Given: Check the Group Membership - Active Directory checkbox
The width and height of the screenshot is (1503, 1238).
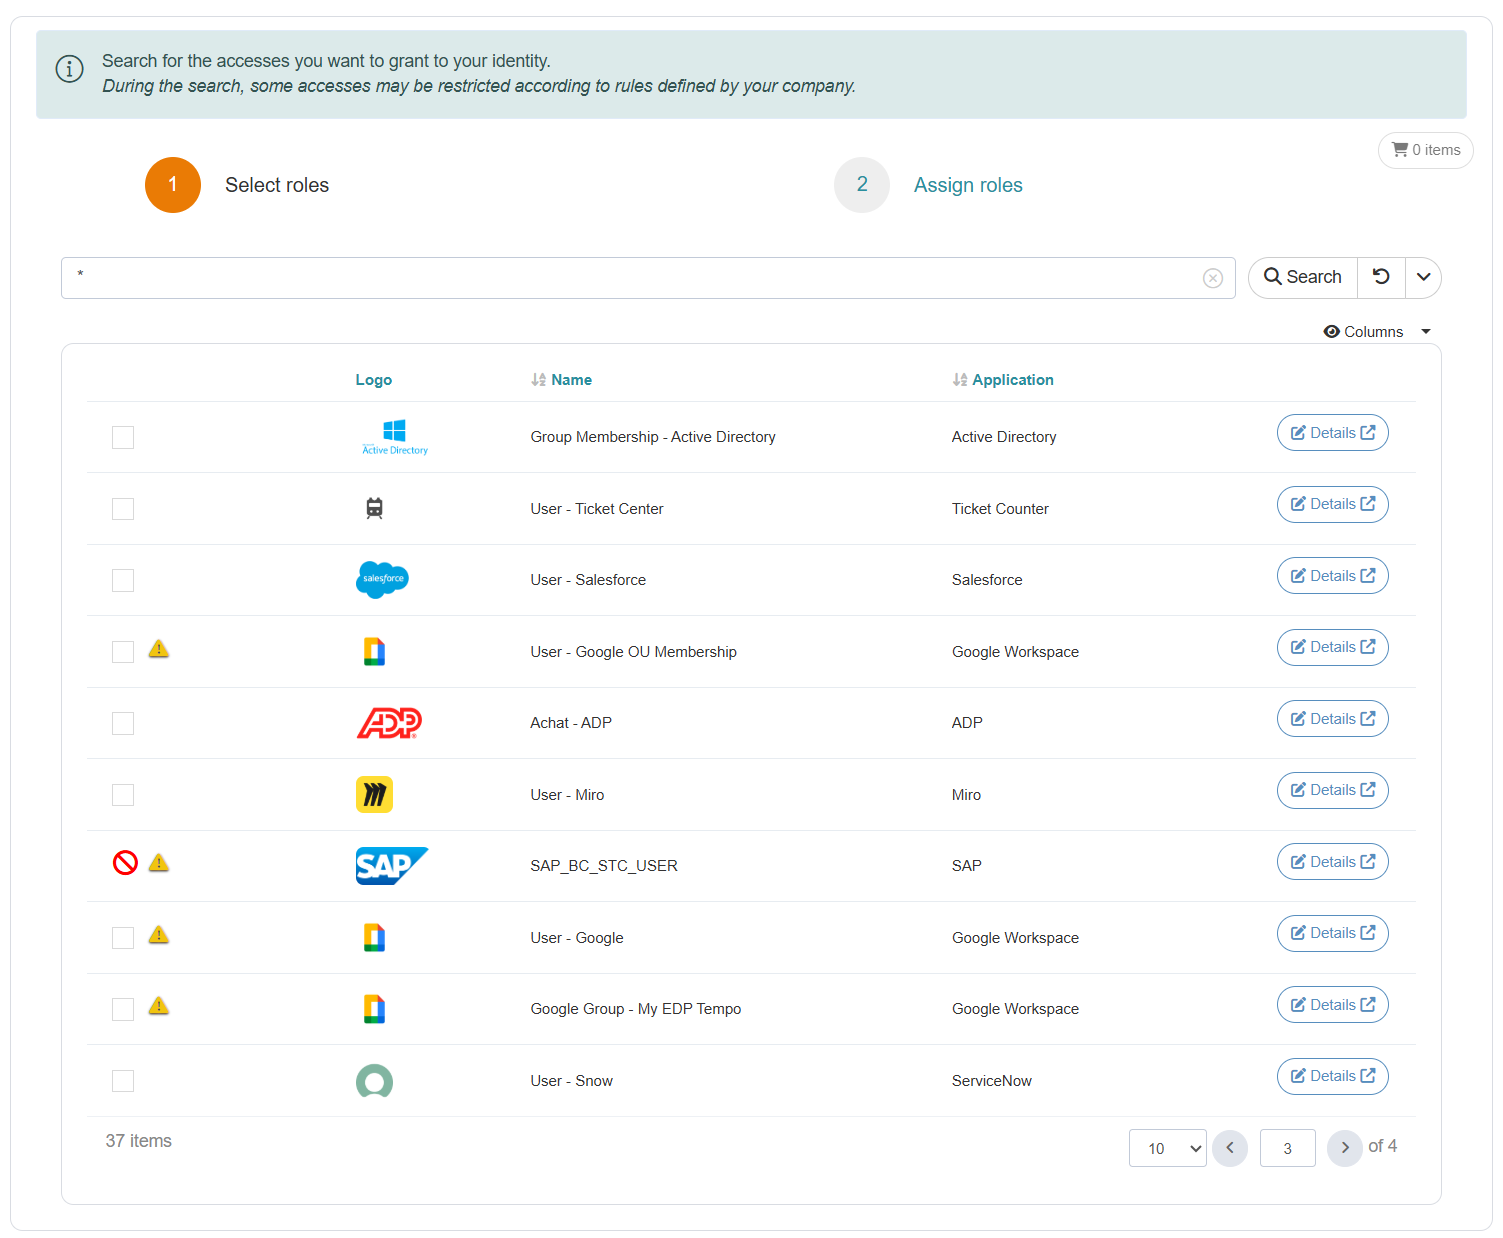Looking at the screenshot, I should [x=123, y=438].
